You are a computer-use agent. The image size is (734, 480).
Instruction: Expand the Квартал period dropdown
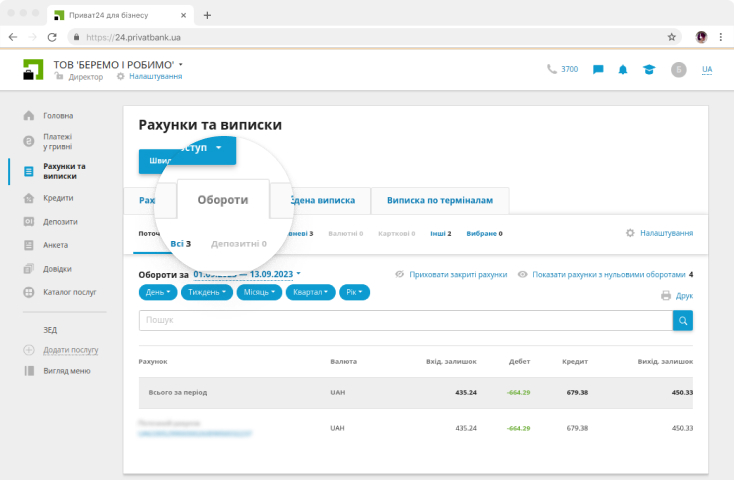pos(309,293)
